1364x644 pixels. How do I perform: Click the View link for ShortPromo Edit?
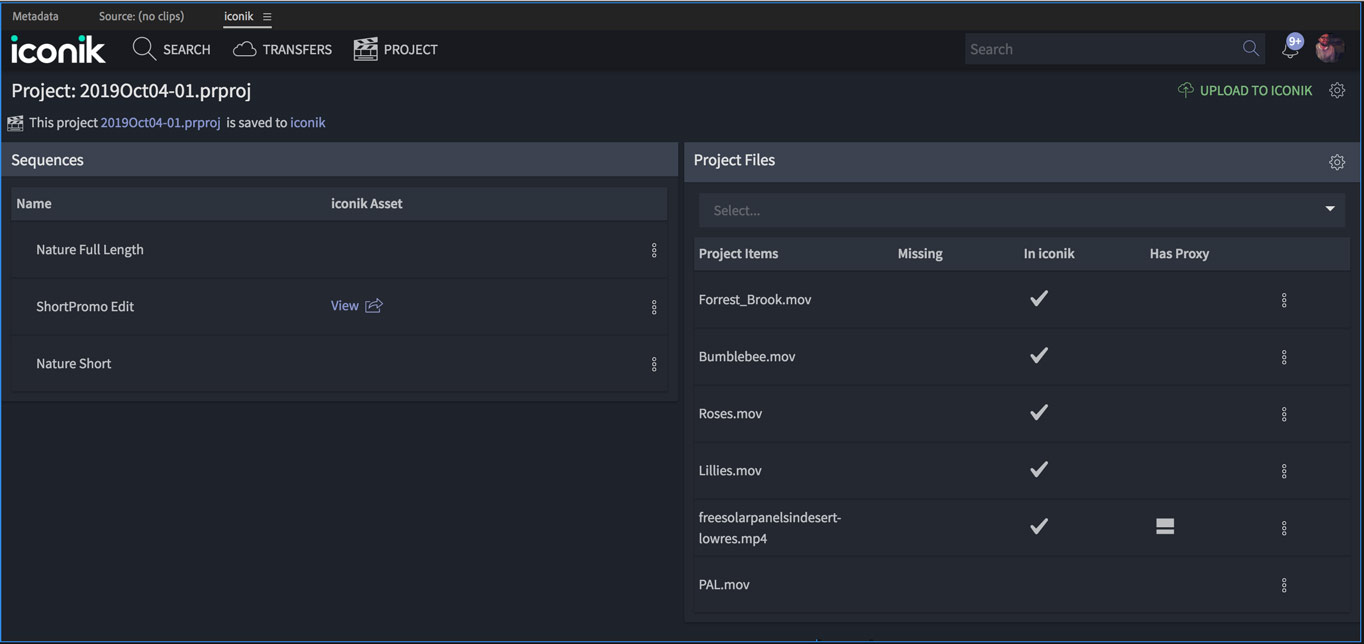344,305
